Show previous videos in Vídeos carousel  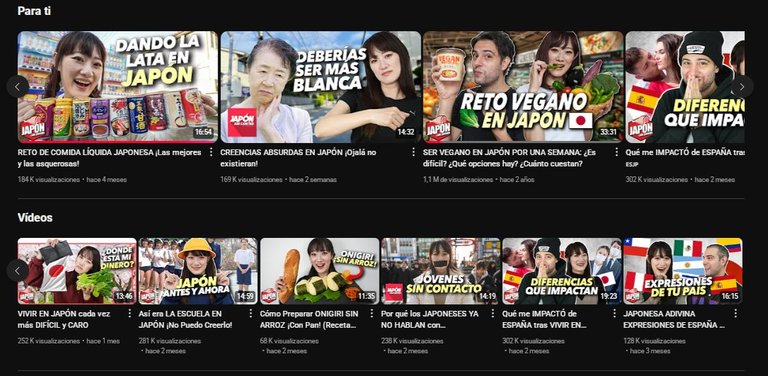[18, 271]
